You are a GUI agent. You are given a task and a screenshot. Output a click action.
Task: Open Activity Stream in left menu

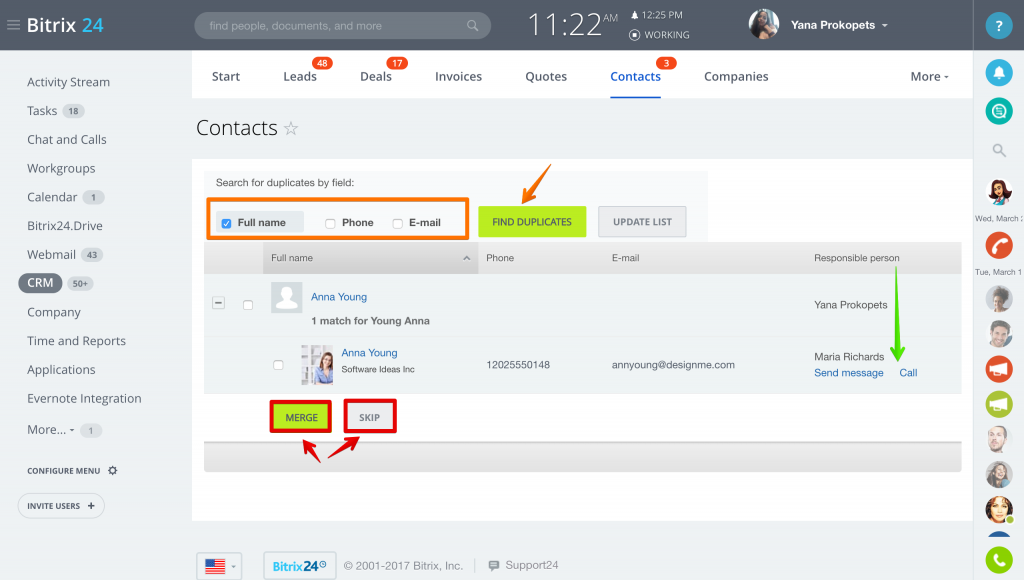[69, 82]
